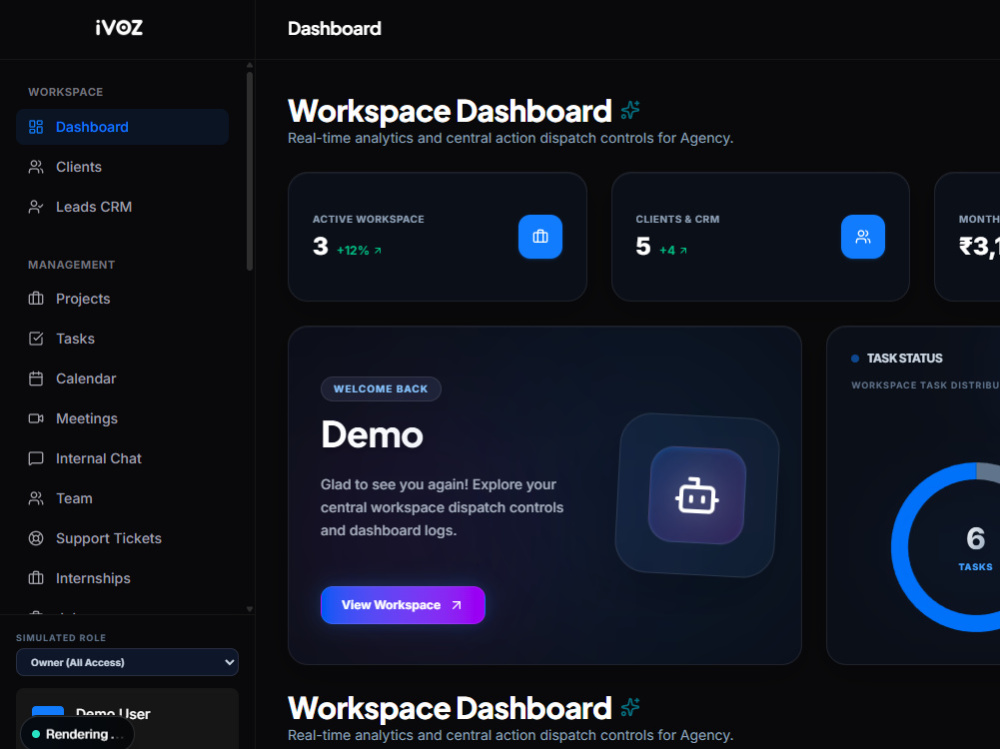Click the +12% growth indicator
Viewport: 1000px width, 749px height.
359,251
